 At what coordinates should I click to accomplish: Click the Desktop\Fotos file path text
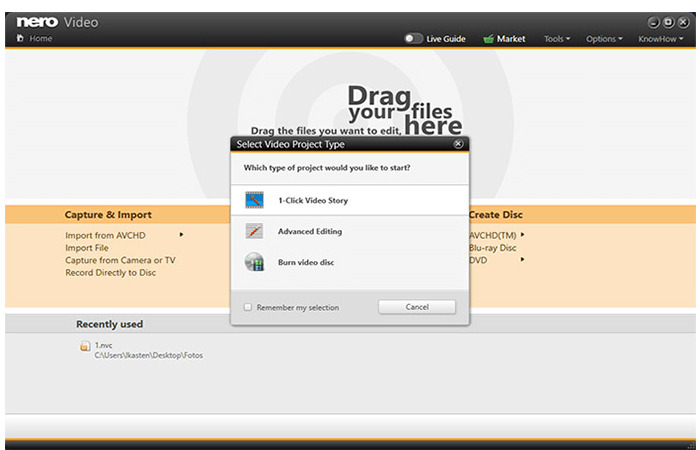point(148,355)
